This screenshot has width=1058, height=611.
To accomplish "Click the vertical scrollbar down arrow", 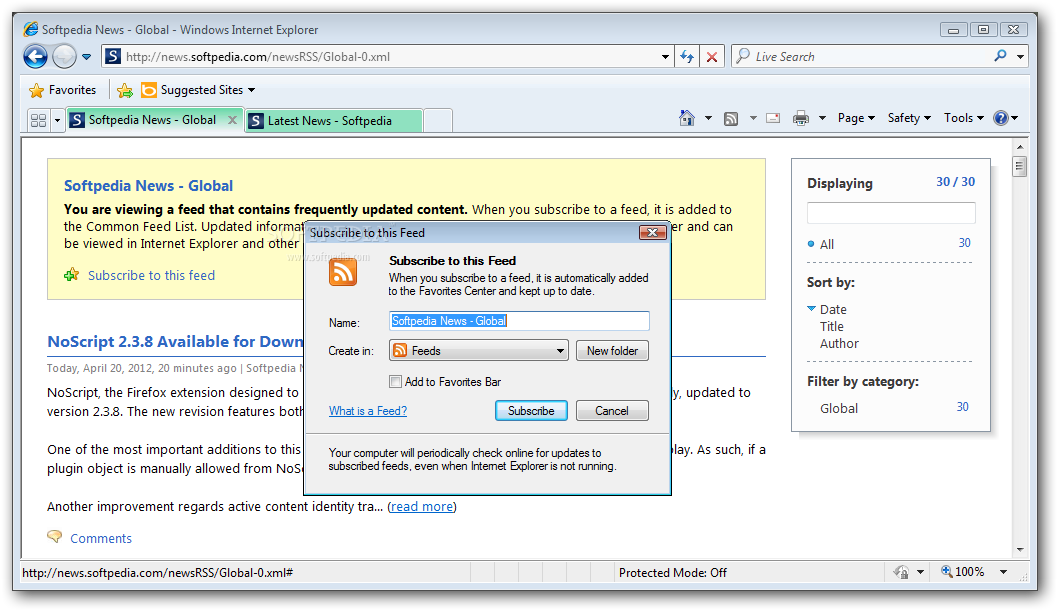I will point(1020,550).
